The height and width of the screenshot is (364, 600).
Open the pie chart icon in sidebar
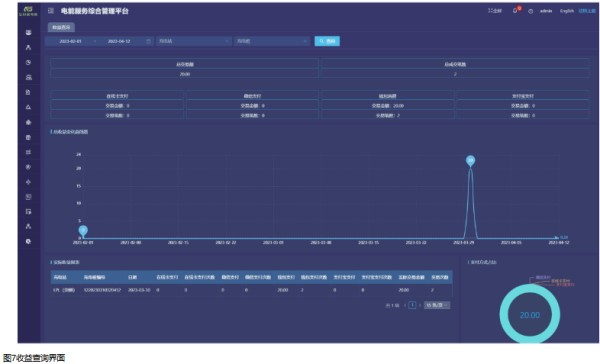pos(28,62)
